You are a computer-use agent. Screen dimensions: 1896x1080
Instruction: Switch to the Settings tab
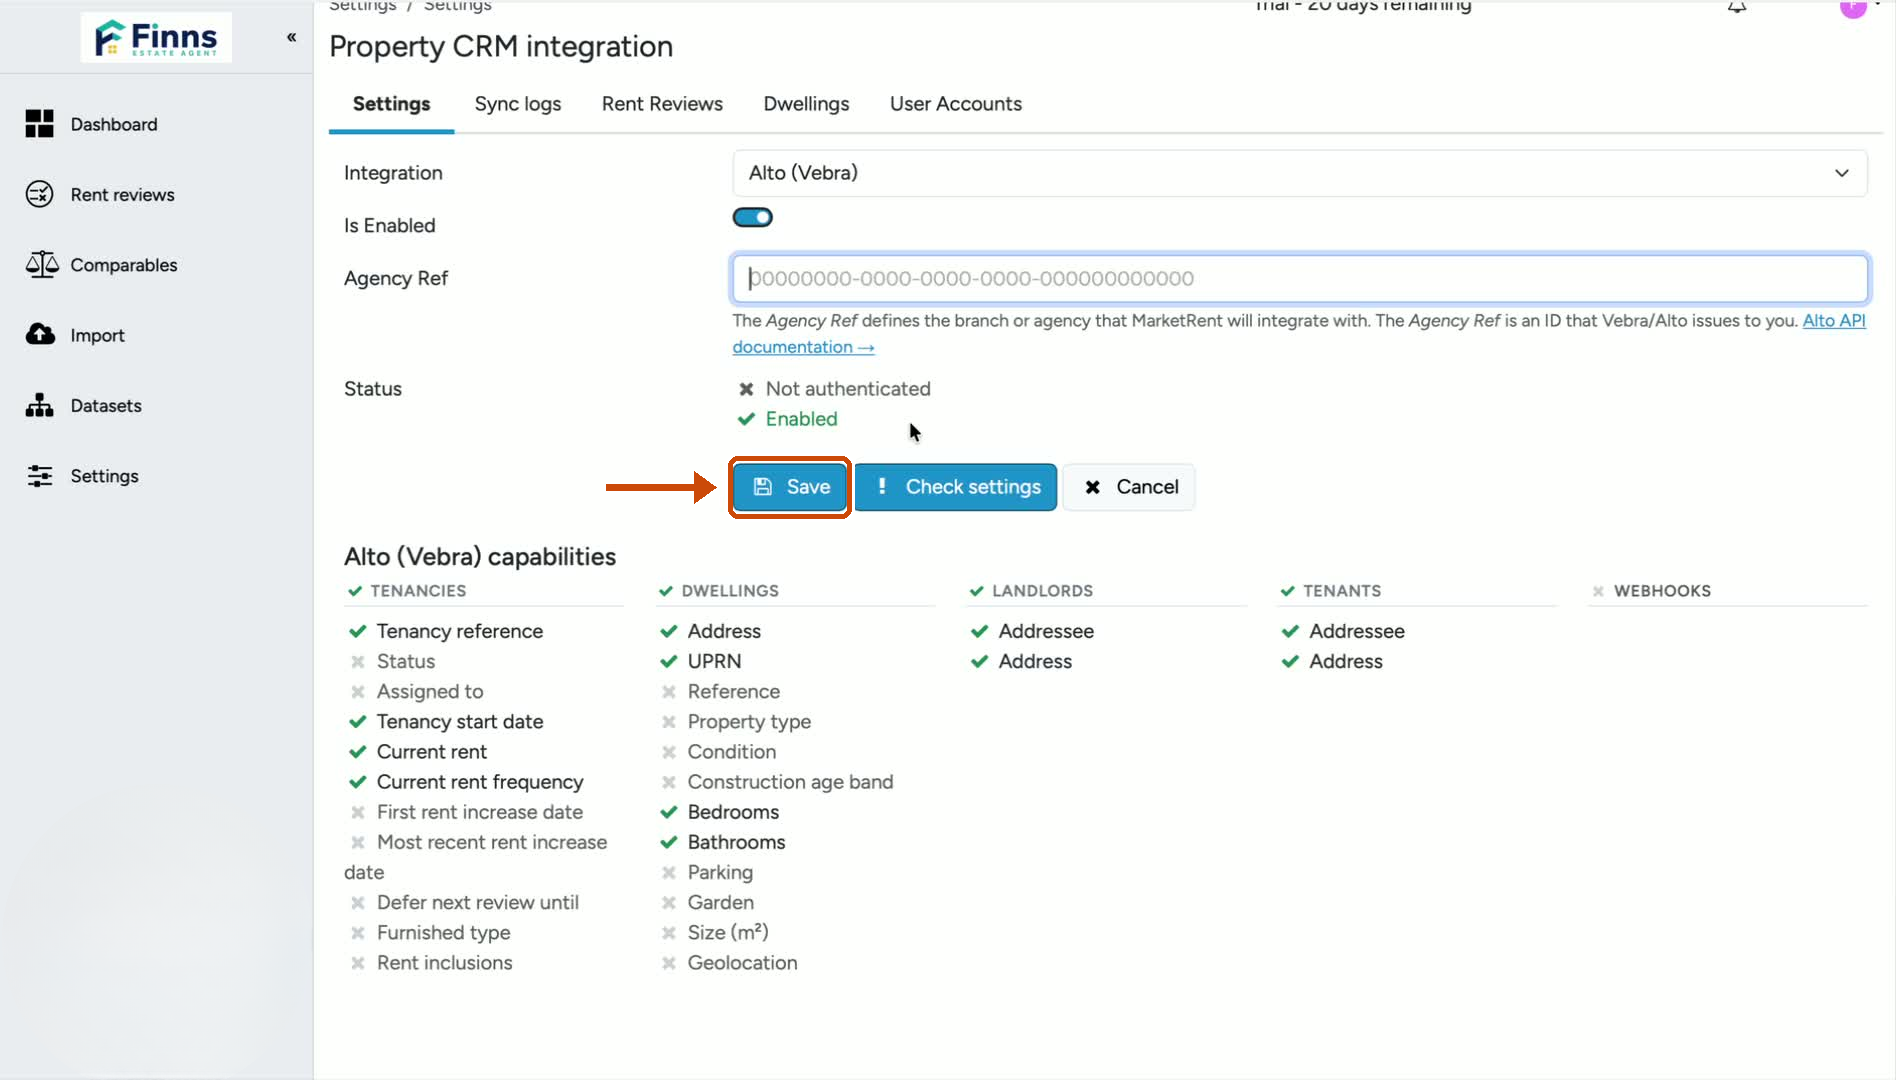pos(392,104)
